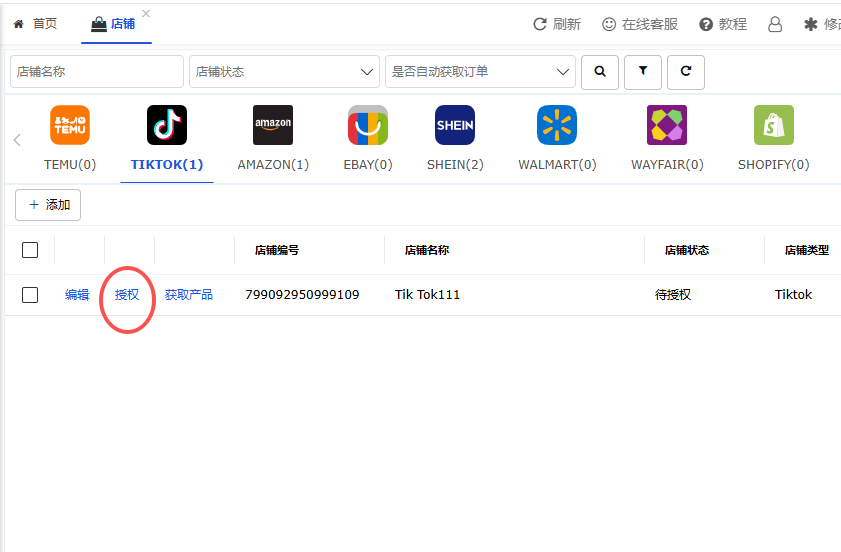
Task: Switch to the 首页 tab
Action: coord(35,24)
